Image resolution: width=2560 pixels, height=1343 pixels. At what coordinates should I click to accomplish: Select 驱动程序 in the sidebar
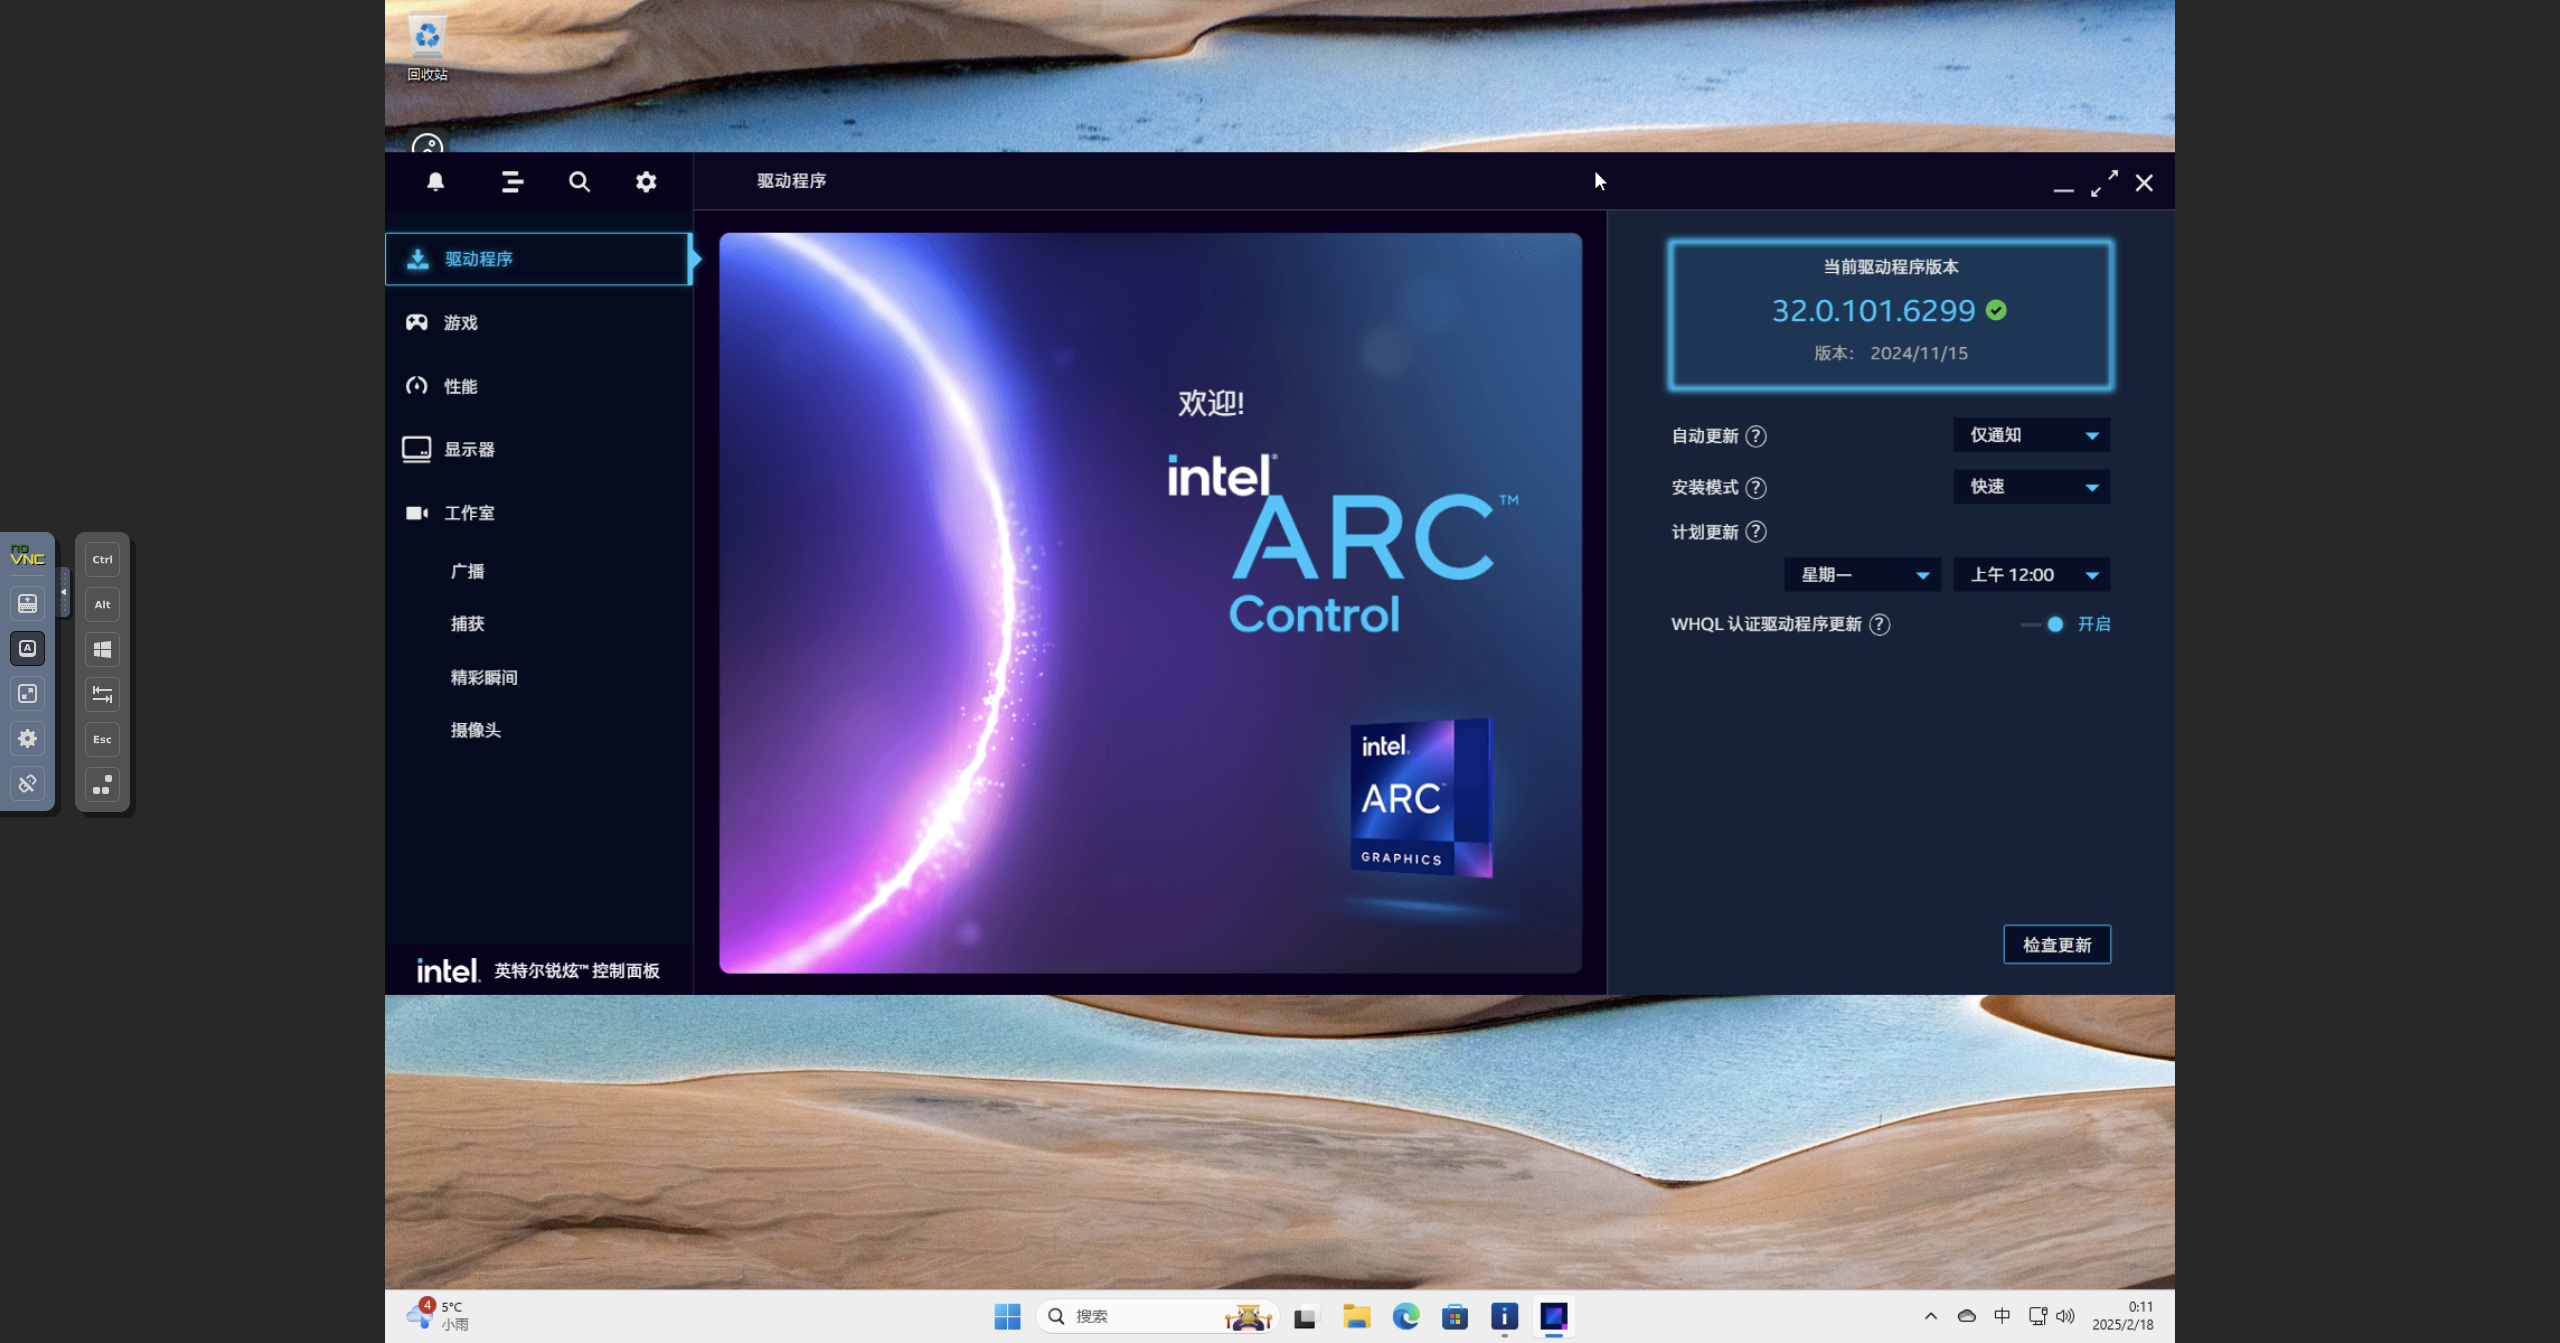click(x=477, y=258)
